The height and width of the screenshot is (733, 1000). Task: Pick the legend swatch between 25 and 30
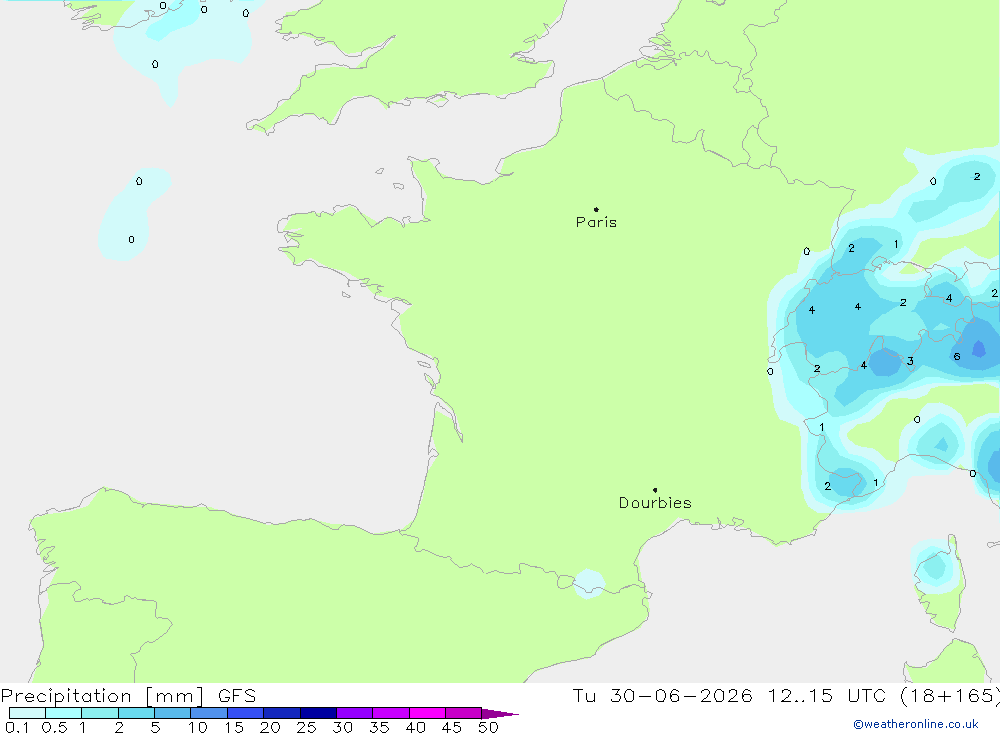318,713
